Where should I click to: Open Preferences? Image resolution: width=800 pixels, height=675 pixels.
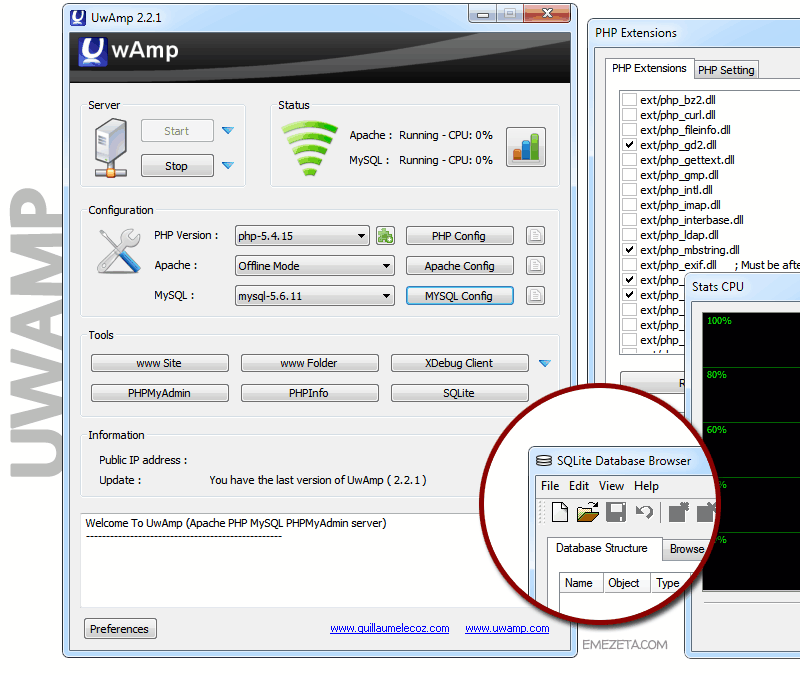coord(120,629)
